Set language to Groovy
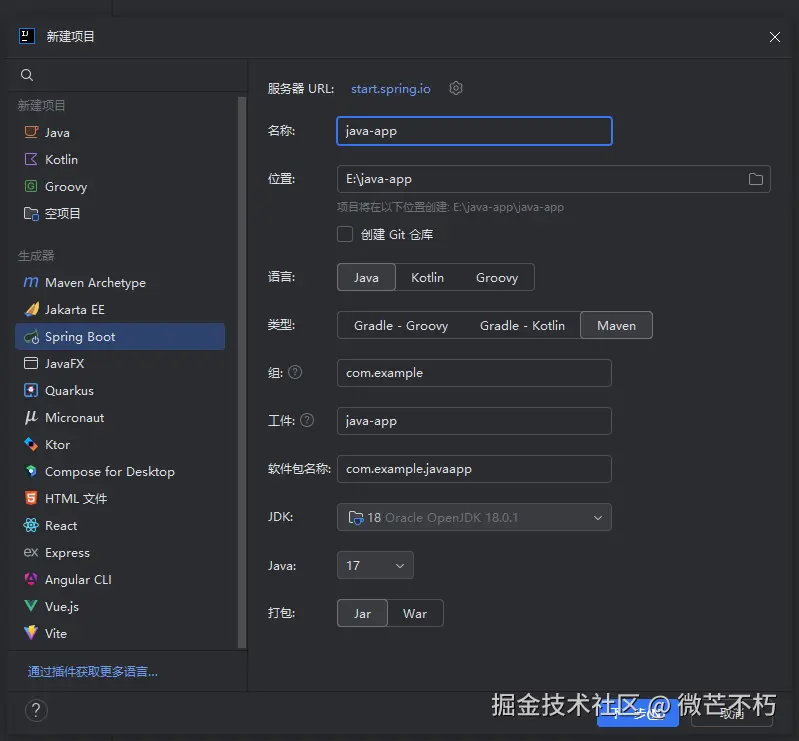This screenshot has height=741, width=799. click(497, 278)
